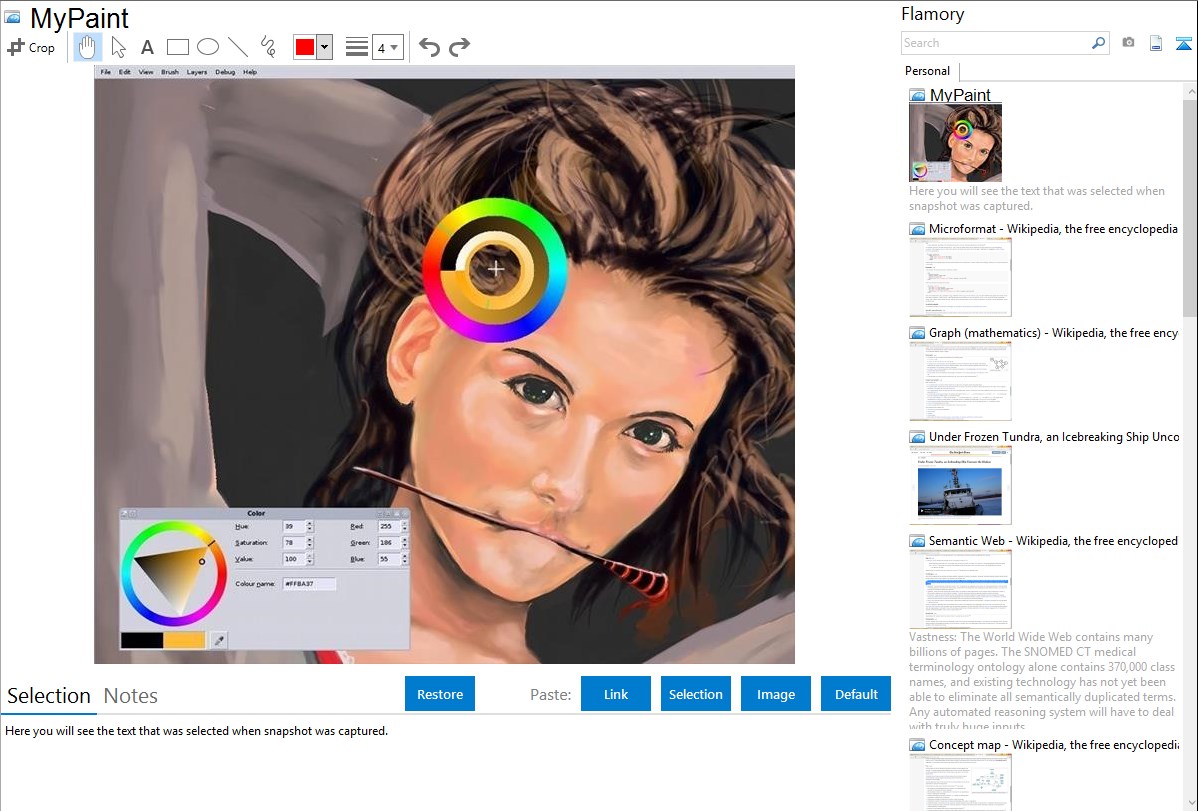Click the Semantic Web - Wikipedia title
This screenshot has height=811, width=1198.
coord(1053,540)
